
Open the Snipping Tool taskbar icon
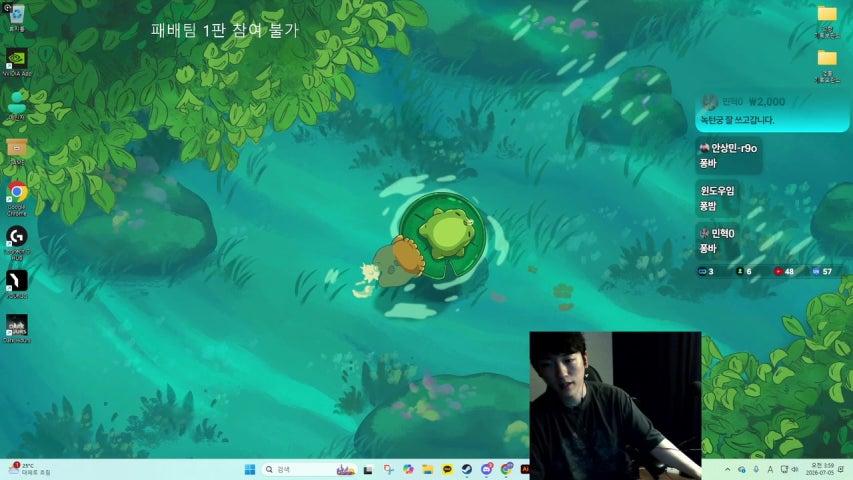pos(388,469)
